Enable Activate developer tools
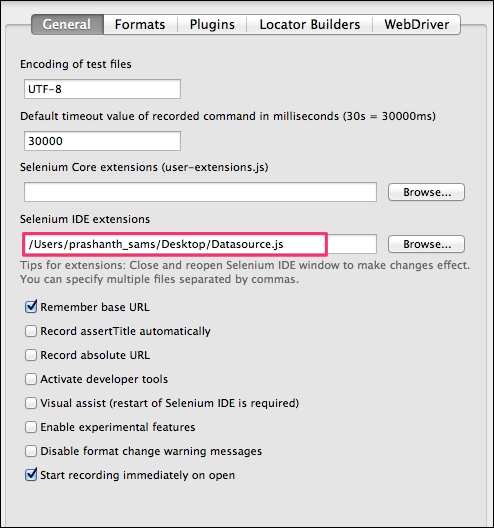The width and height of the screenshot is (494, 528). [31, 379]
